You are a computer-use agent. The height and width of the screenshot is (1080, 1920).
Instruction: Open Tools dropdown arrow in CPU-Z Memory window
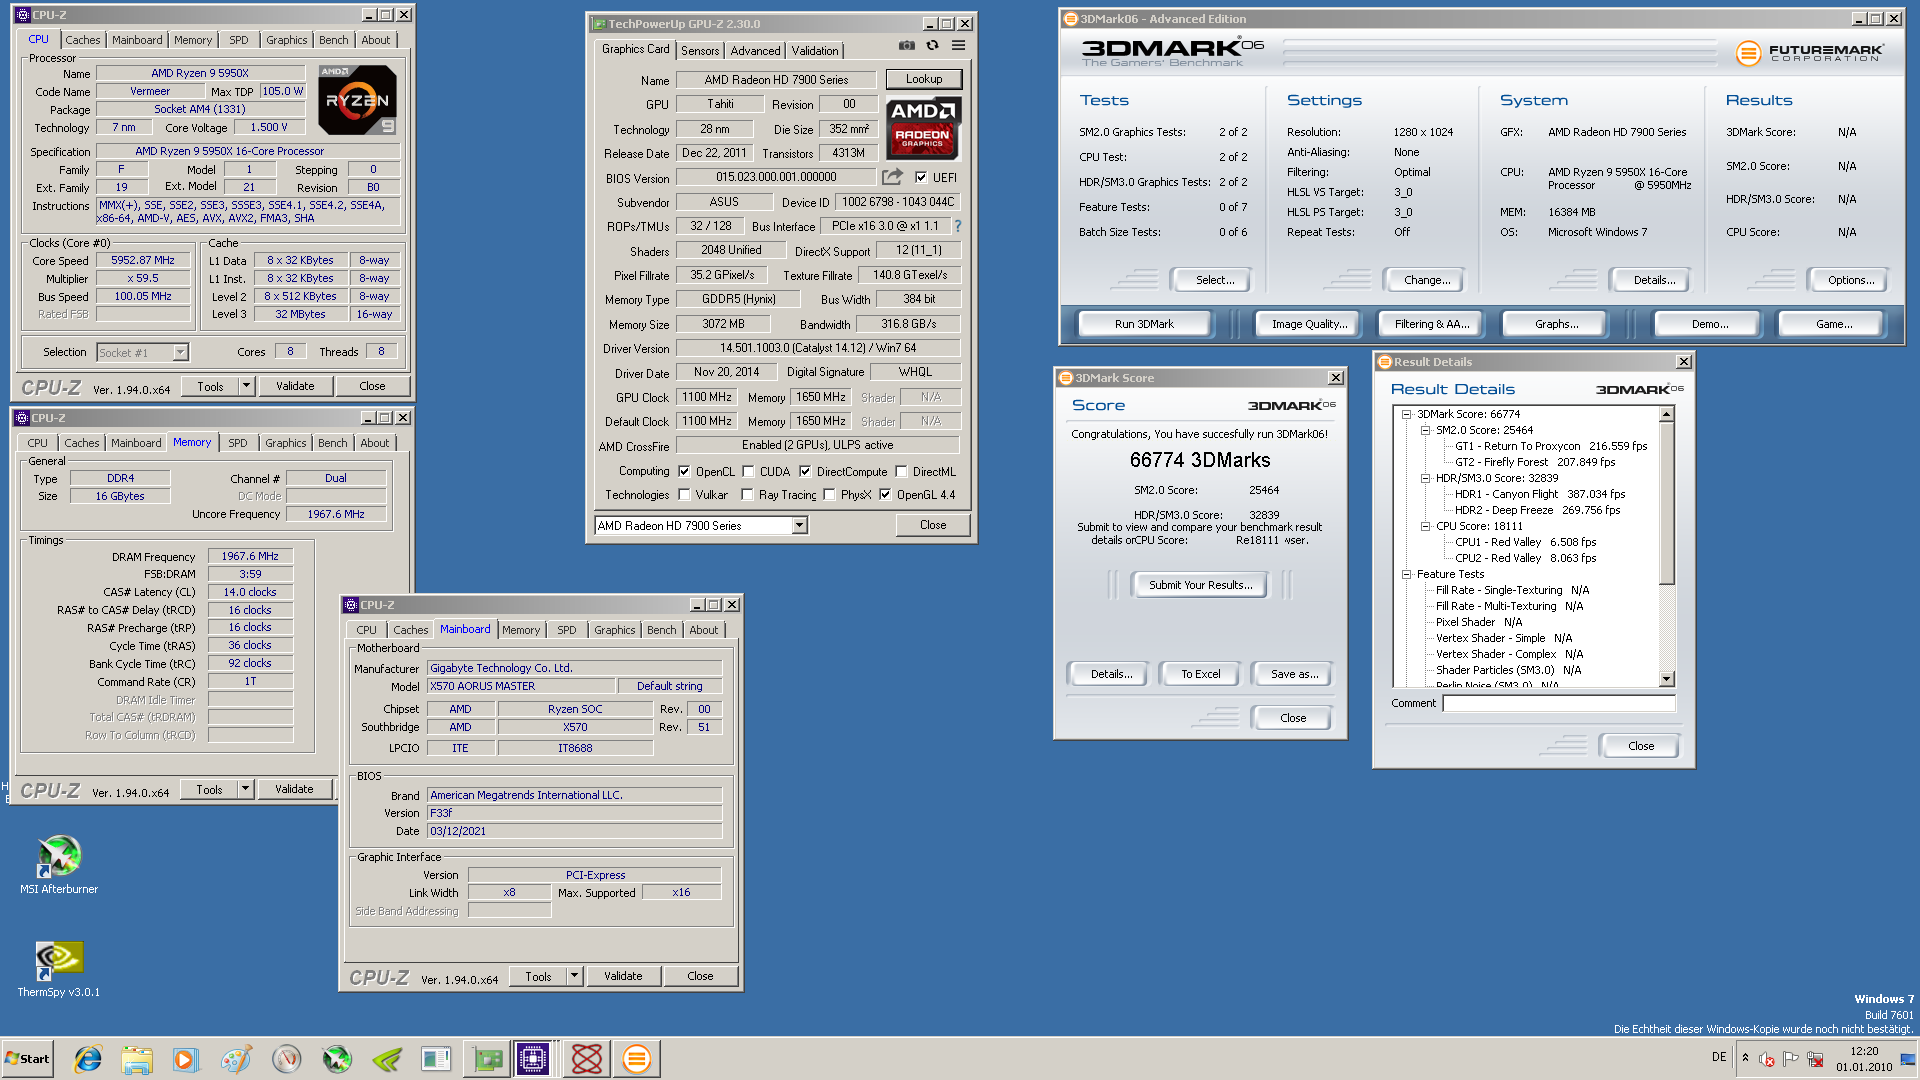tap(245, 789)
